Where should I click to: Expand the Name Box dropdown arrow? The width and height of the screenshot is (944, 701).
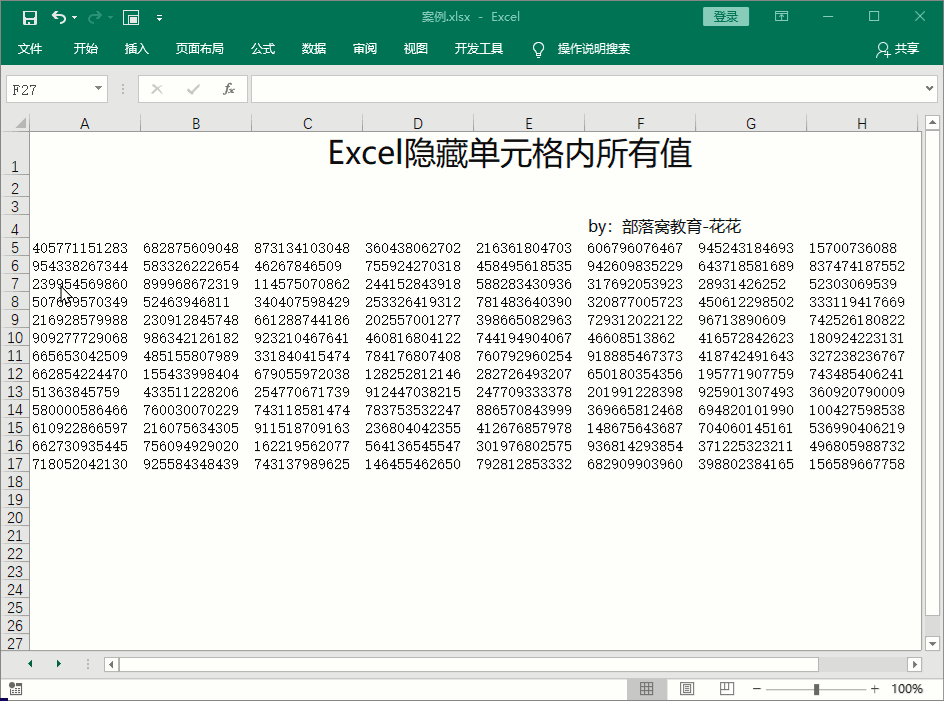point(98,89)
